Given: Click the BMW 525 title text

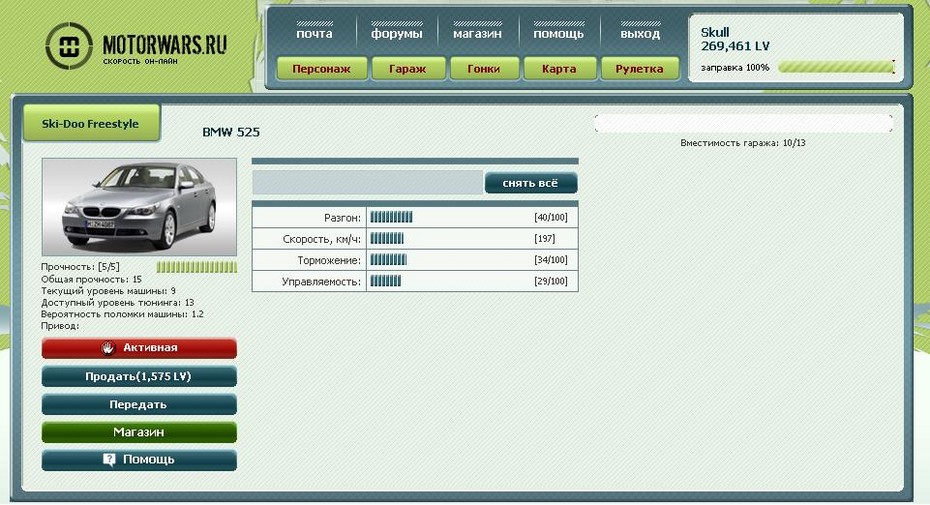Looking at the screenshot, I should (x=231, y=132).
